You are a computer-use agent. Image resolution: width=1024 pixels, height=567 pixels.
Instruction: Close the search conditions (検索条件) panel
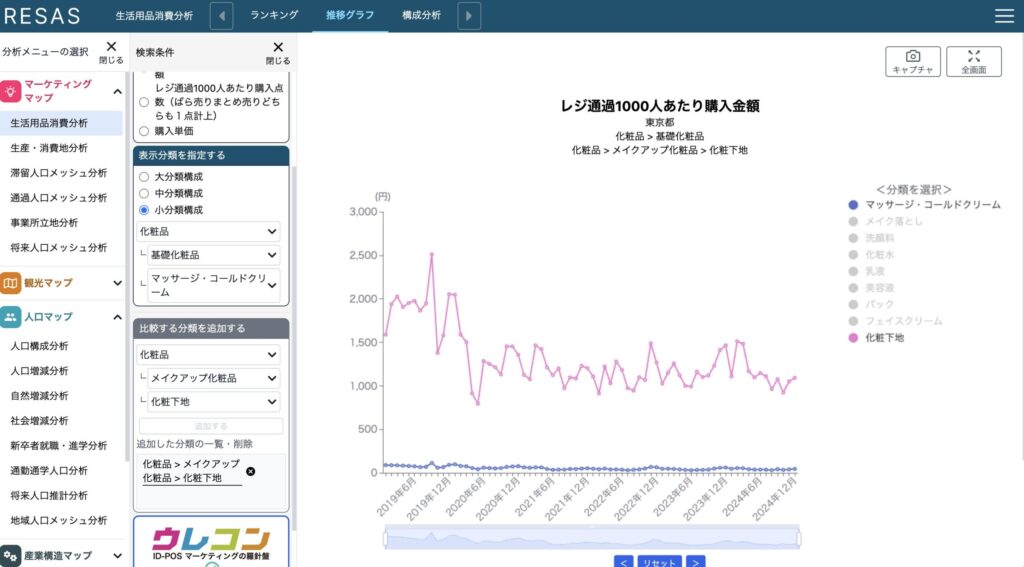pos(278,52)
